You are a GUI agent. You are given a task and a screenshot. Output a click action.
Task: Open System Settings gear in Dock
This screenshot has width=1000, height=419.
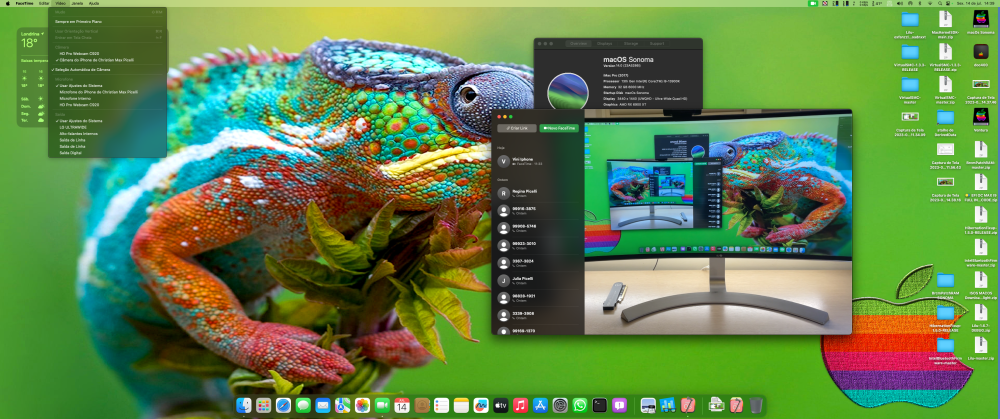click(x=560, y=405)
